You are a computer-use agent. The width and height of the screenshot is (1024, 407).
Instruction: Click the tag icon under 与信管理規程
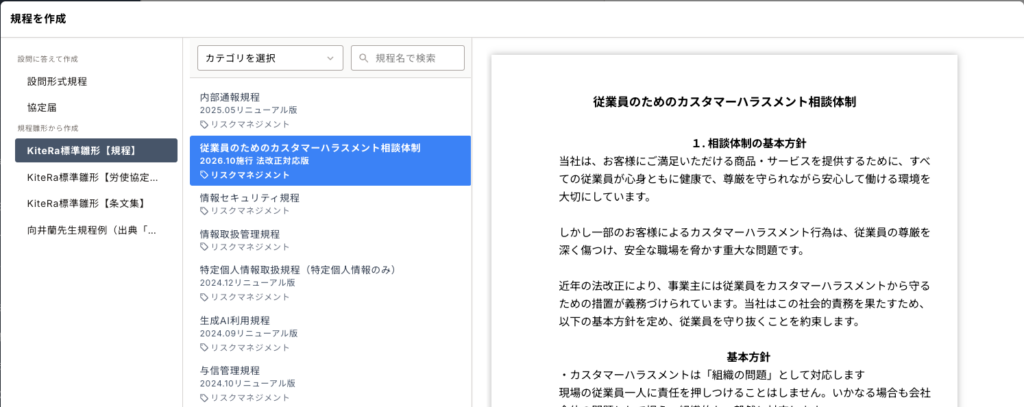pos(205,397)
